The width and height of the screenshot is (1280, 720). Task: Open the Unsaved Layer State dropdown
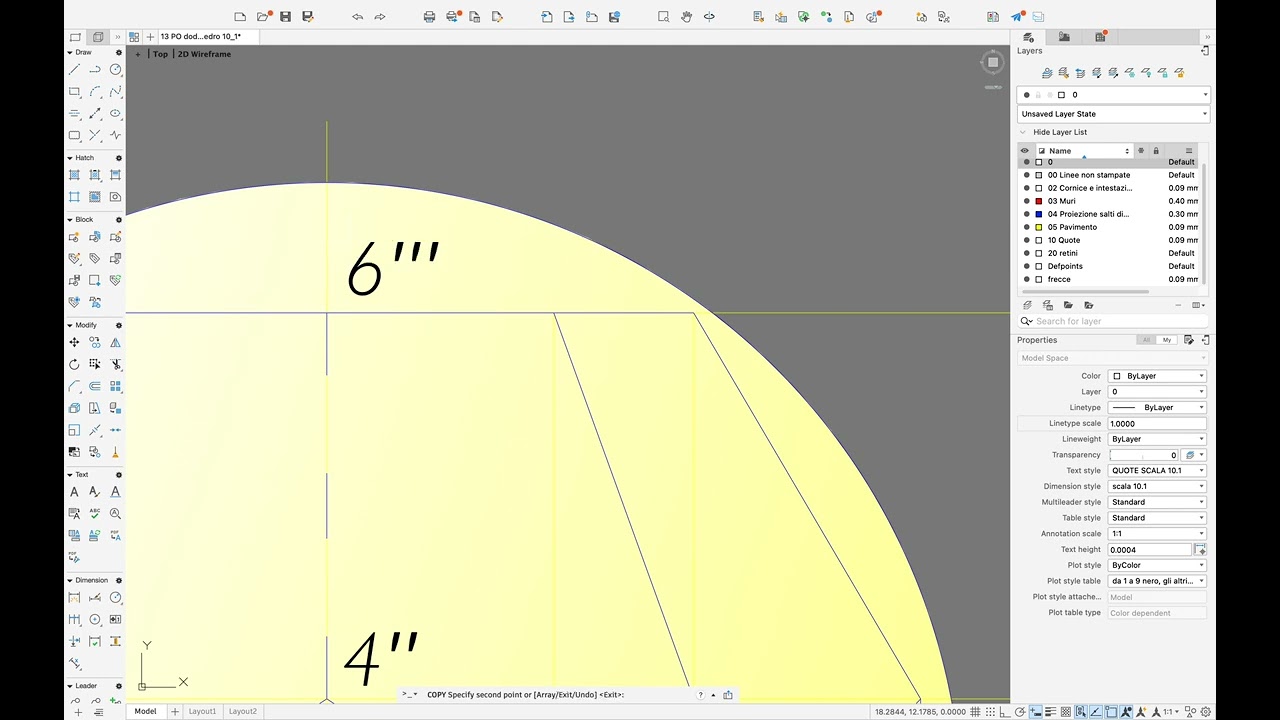(x=1113, y=114)
